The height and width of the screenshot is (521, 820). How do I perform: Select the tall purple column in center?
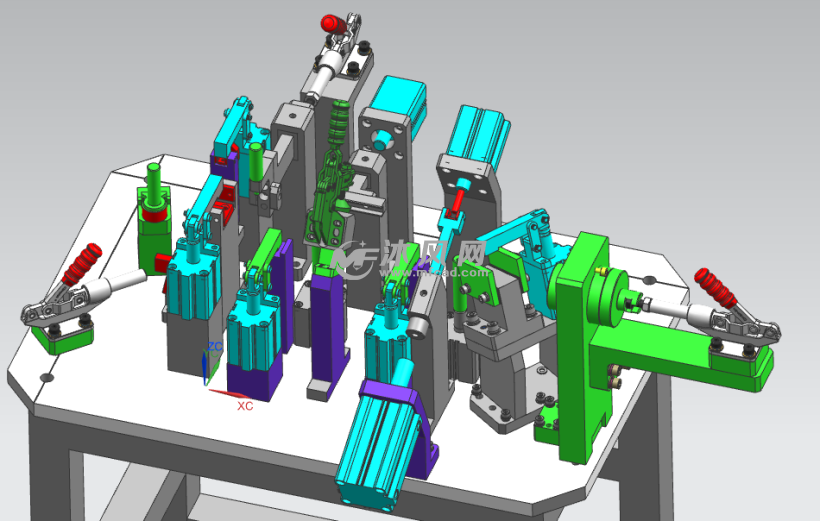328,331
